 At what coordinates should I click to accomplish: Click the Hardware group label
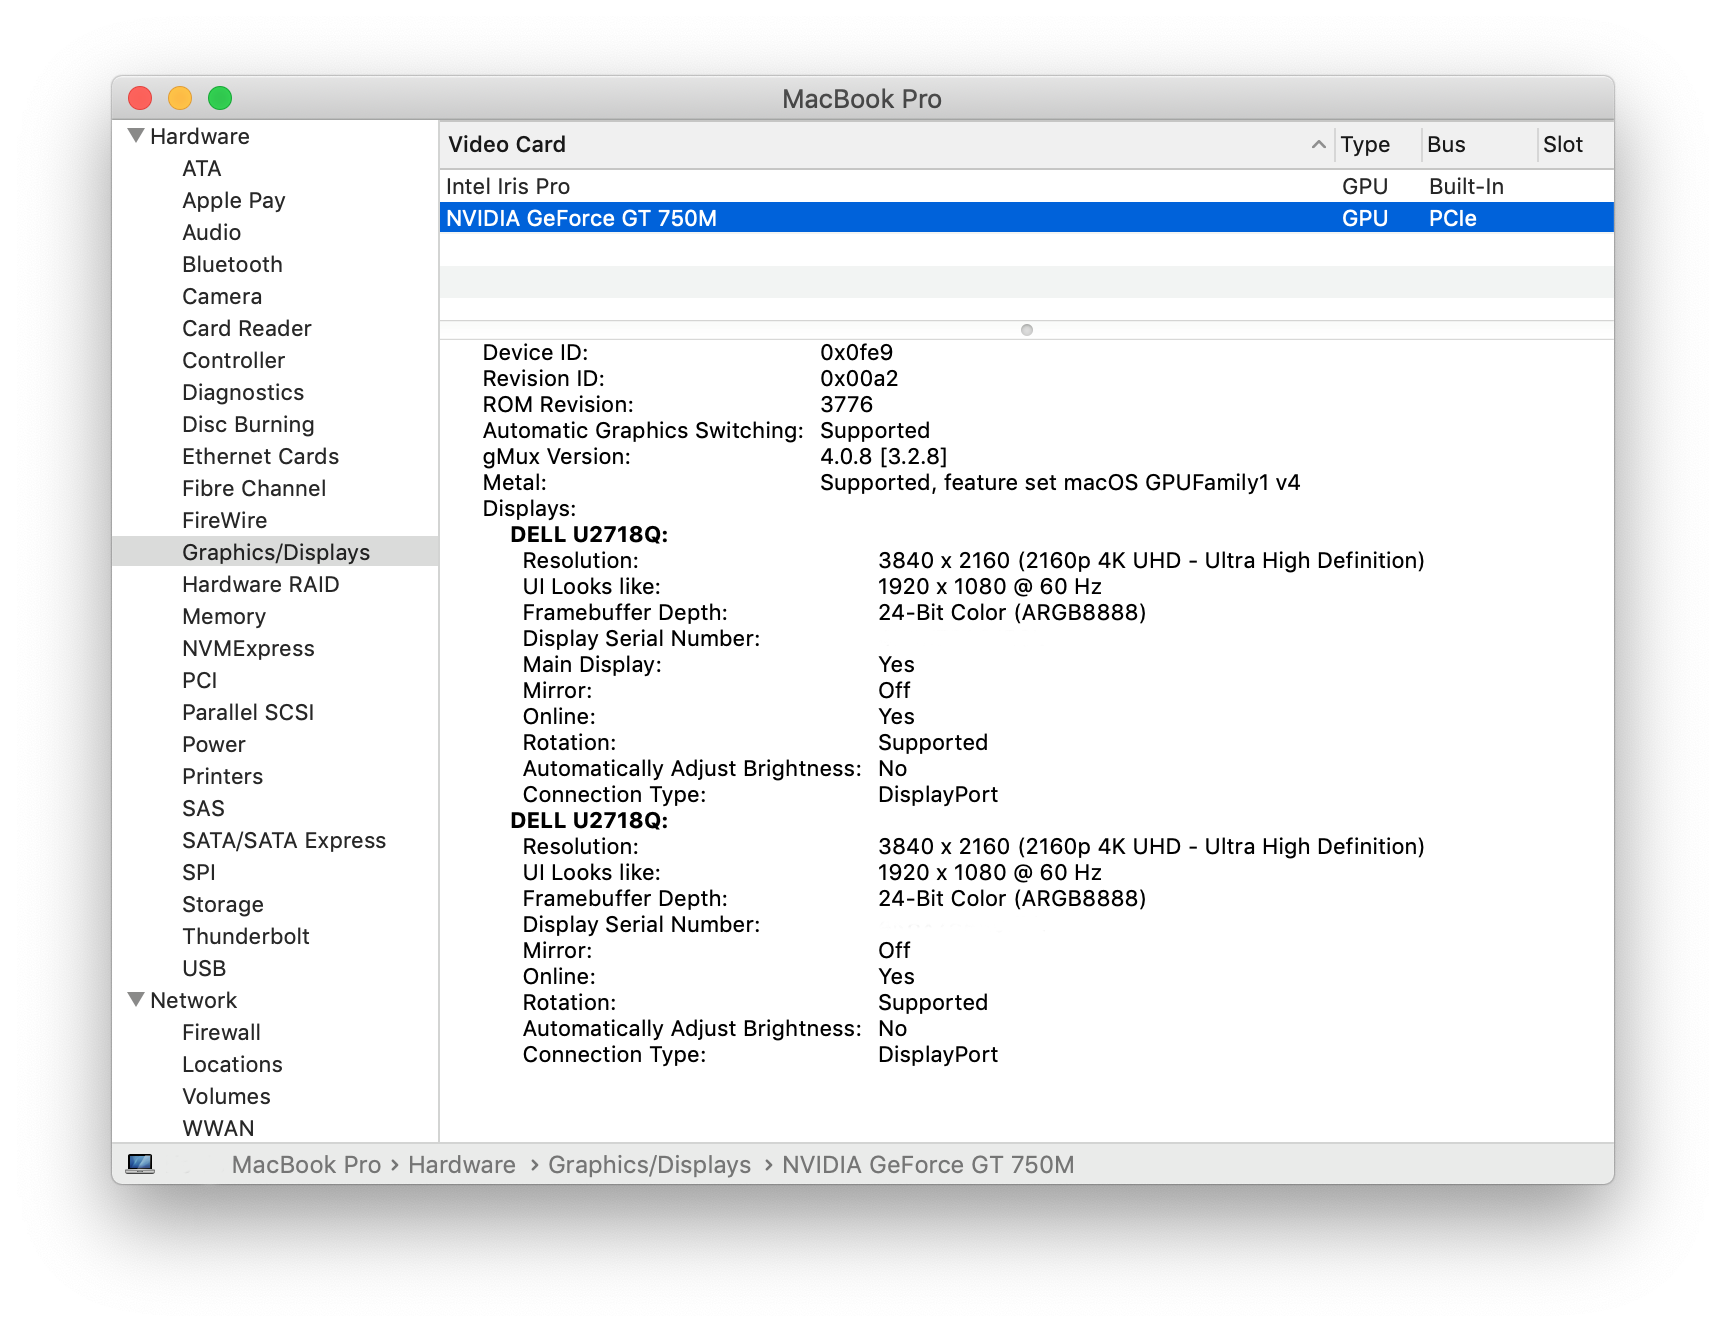point(200,137)
